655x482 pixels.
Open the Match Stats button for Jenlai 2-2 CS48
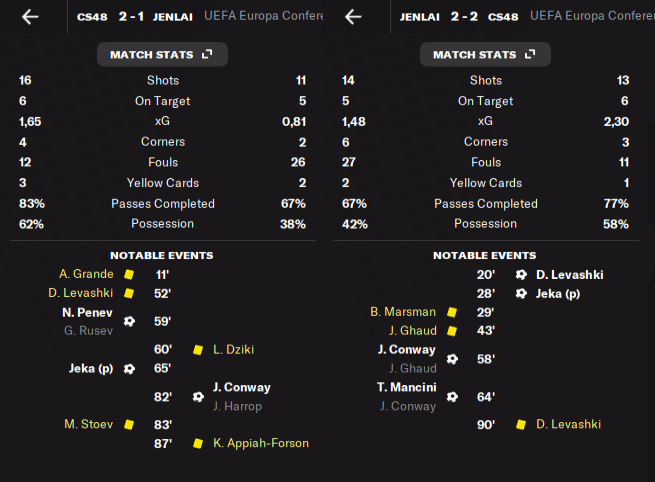pyautogui.click(x=485, y=54)
